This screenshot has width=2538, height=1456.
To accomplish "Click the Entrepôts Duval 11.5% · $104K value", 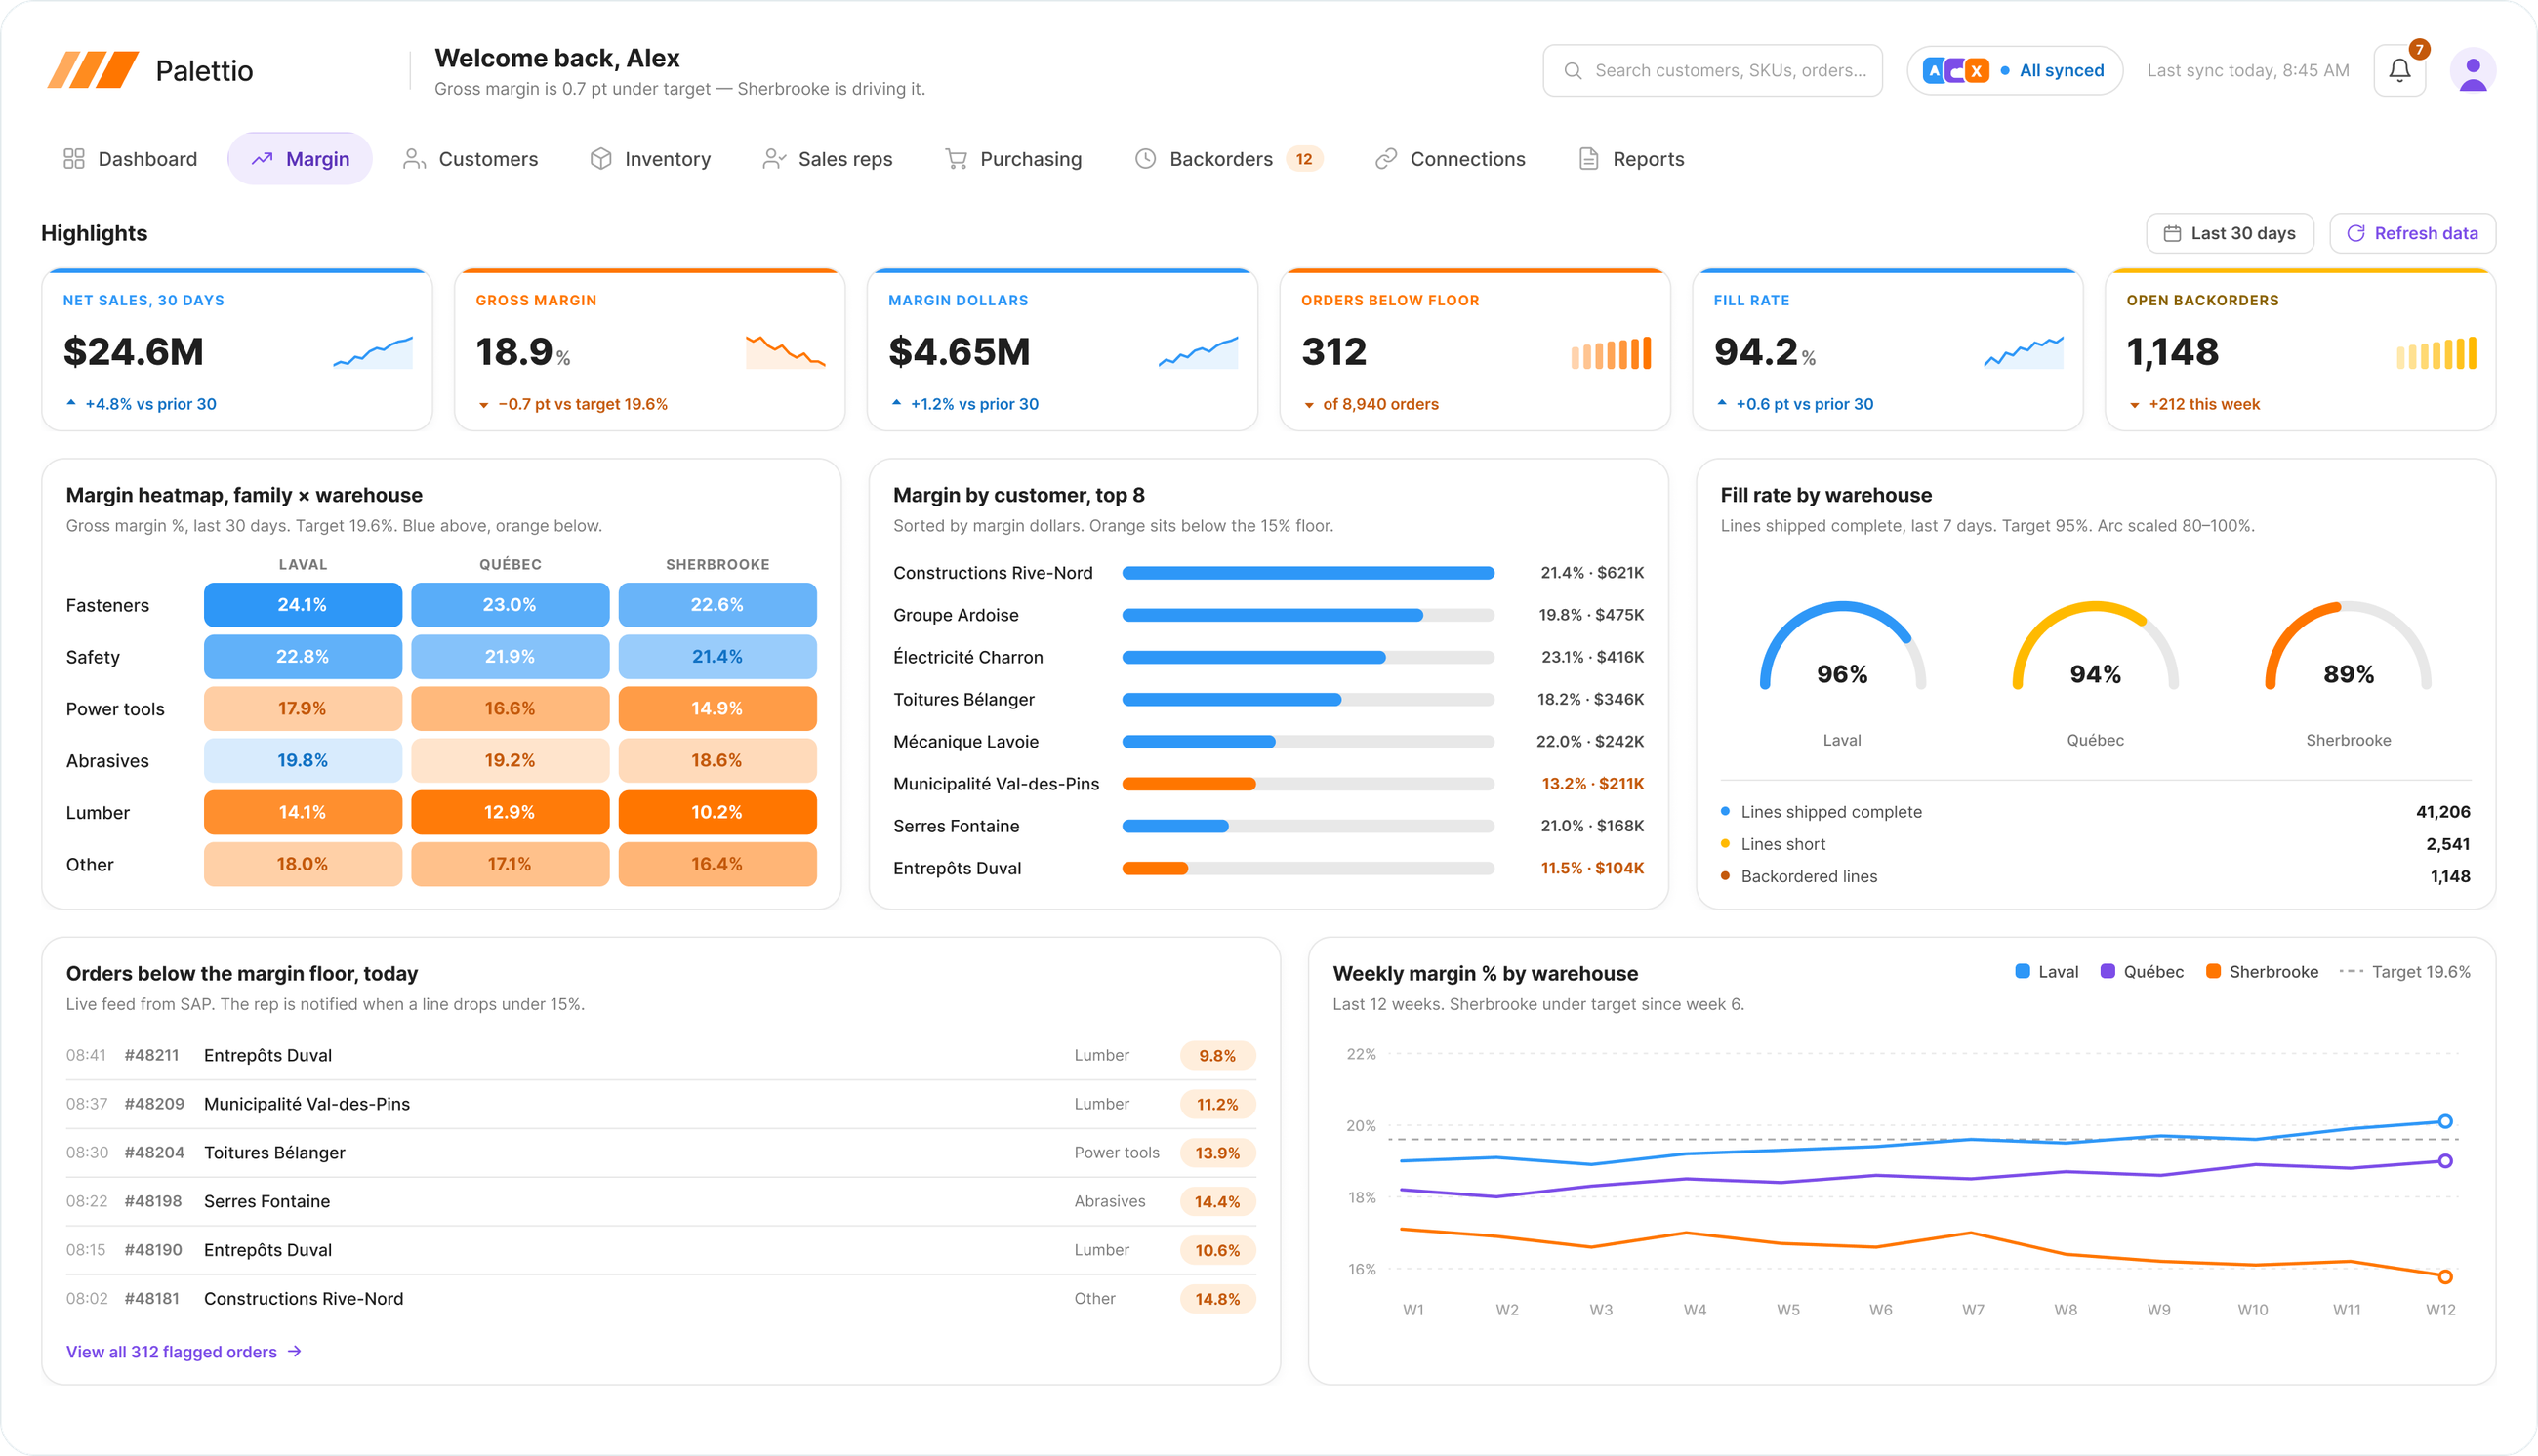I will (x=1592, y=868).
